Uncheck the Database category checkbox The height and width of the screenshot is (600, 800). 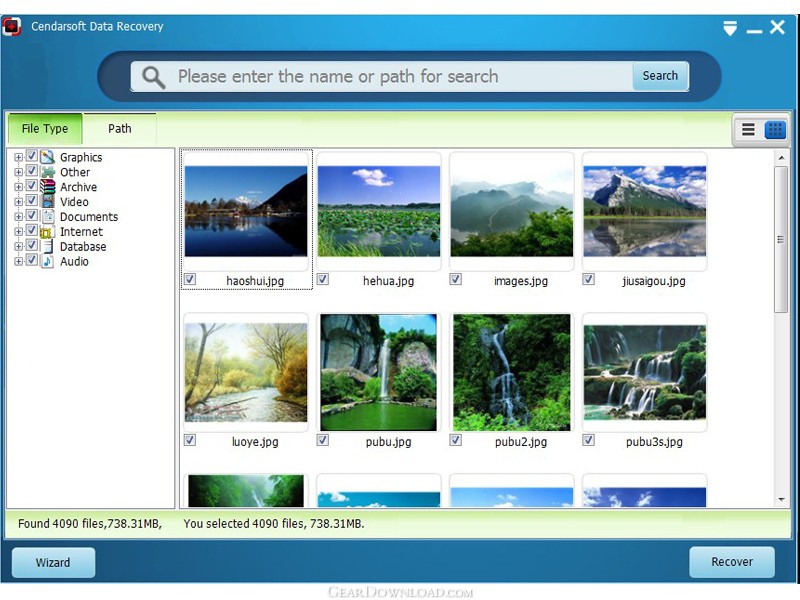pos(32,245)
